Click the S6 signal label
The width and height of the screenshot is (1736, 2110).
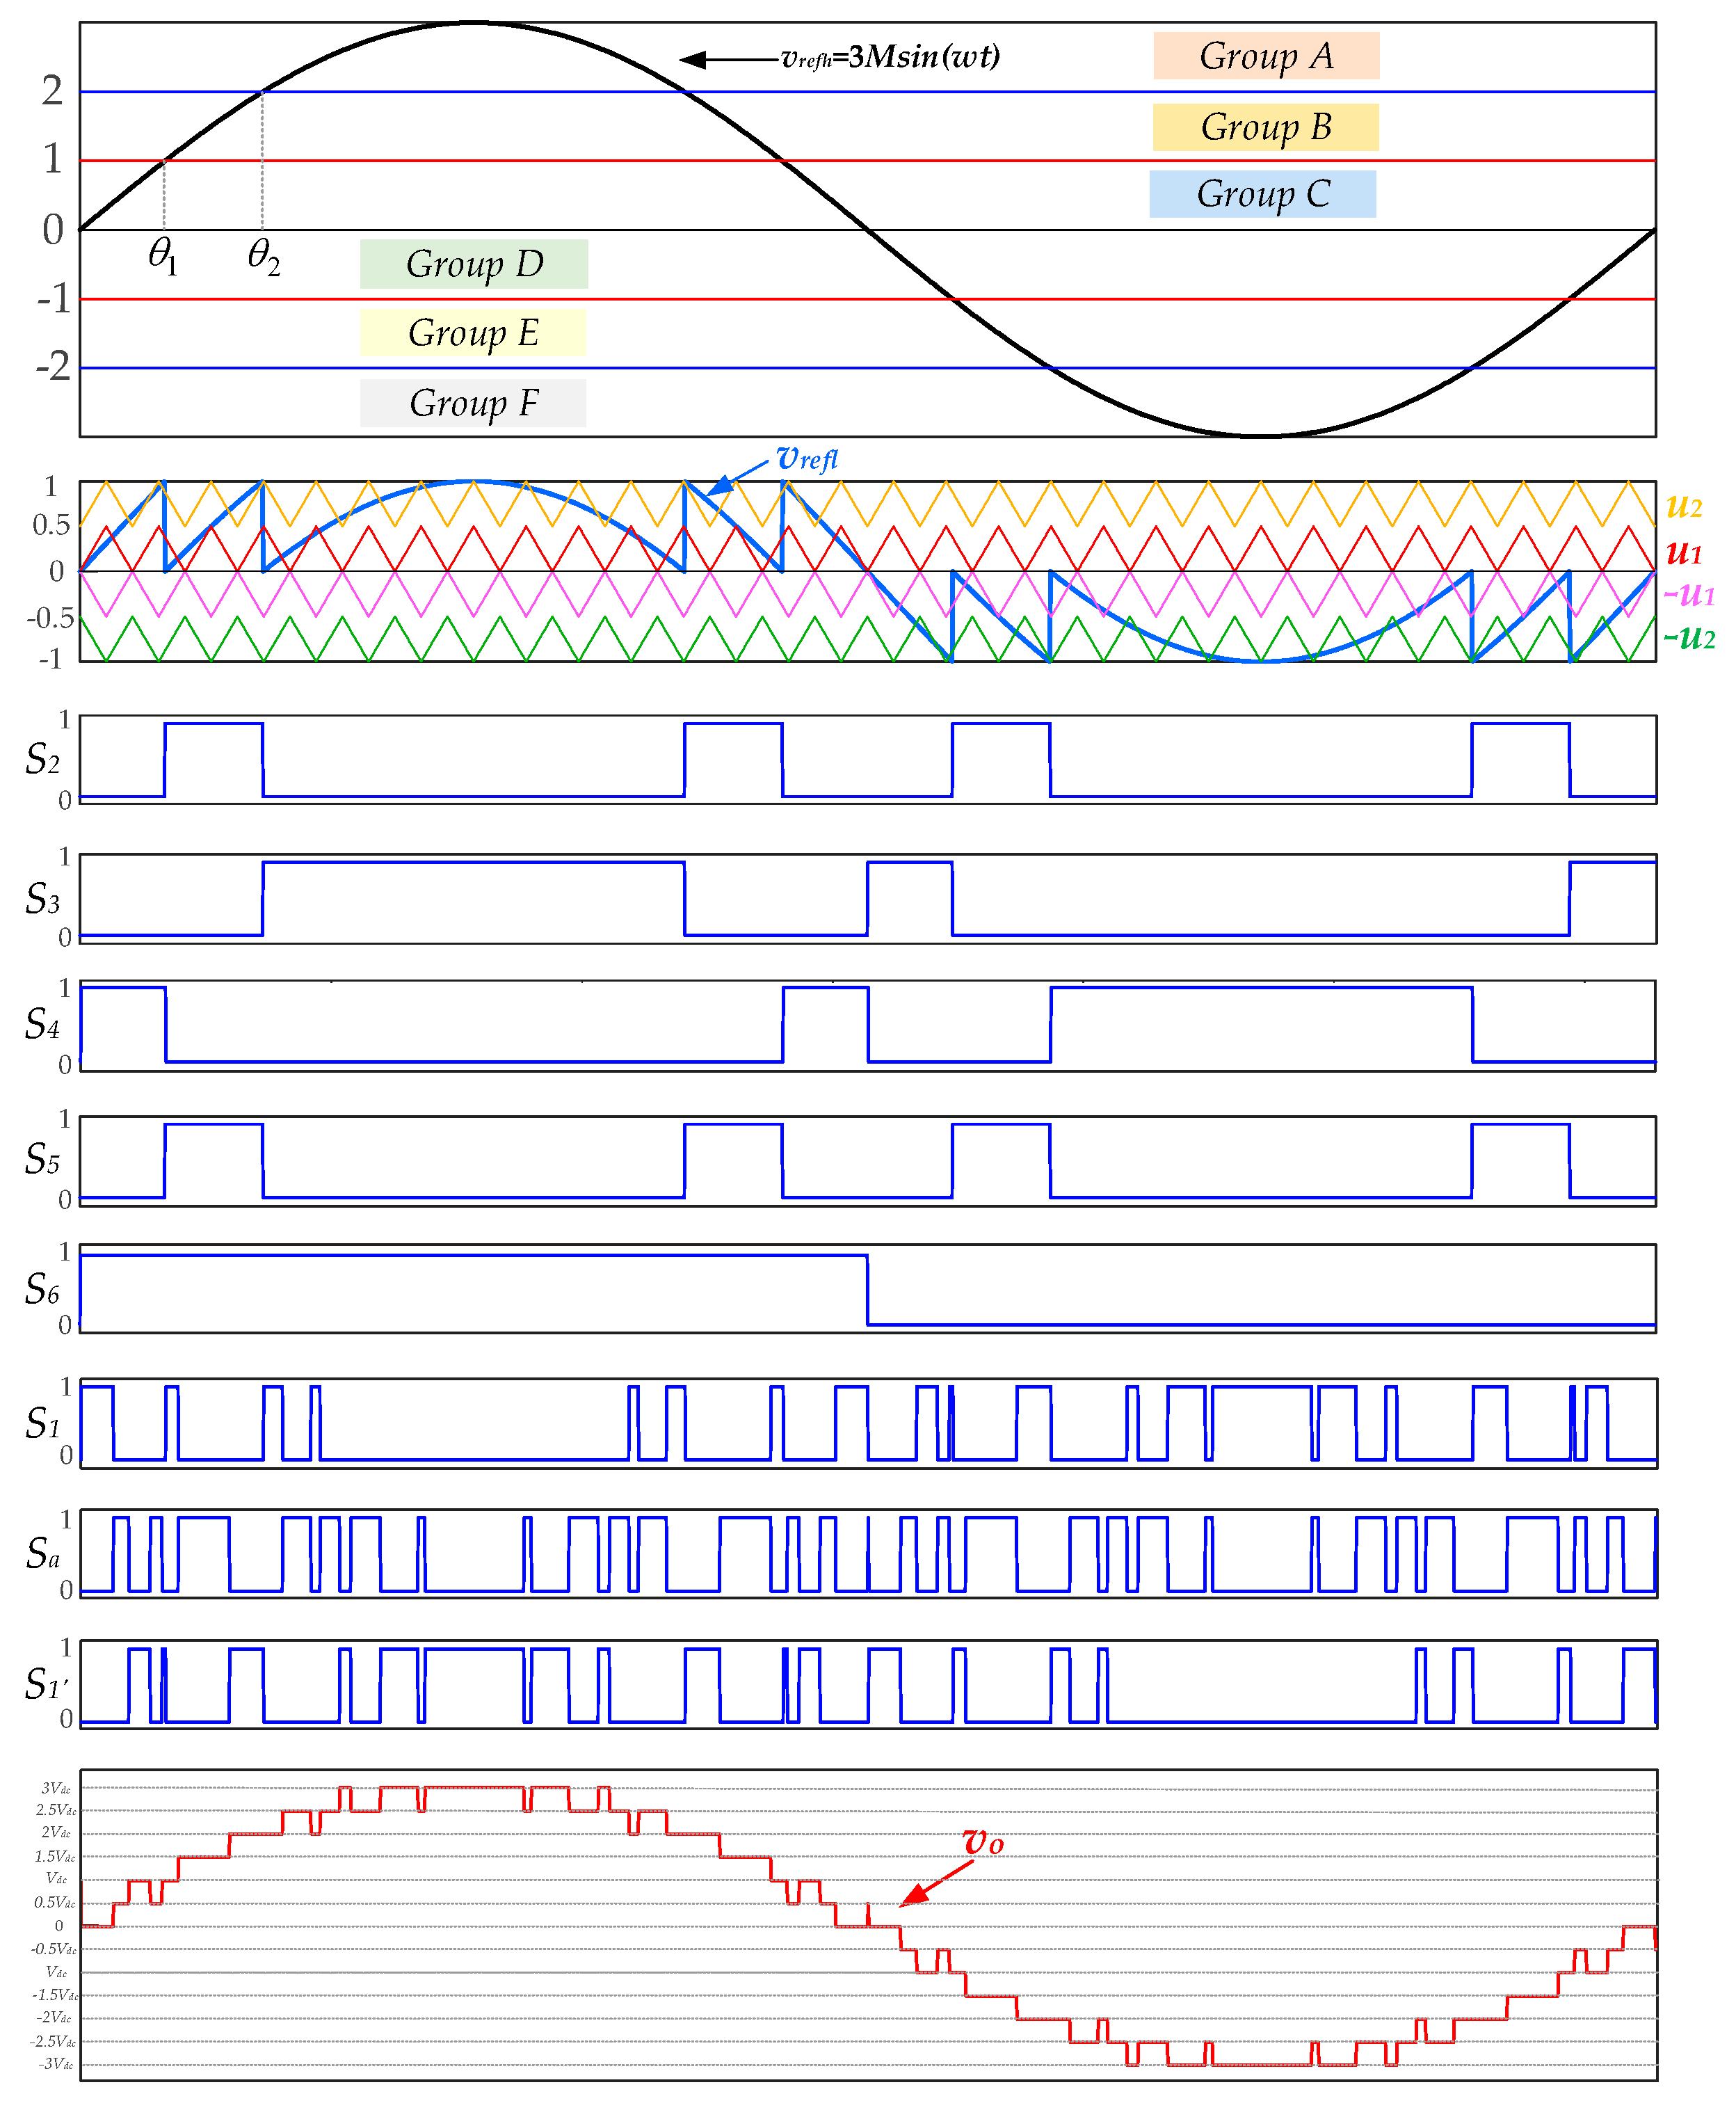42,1289
